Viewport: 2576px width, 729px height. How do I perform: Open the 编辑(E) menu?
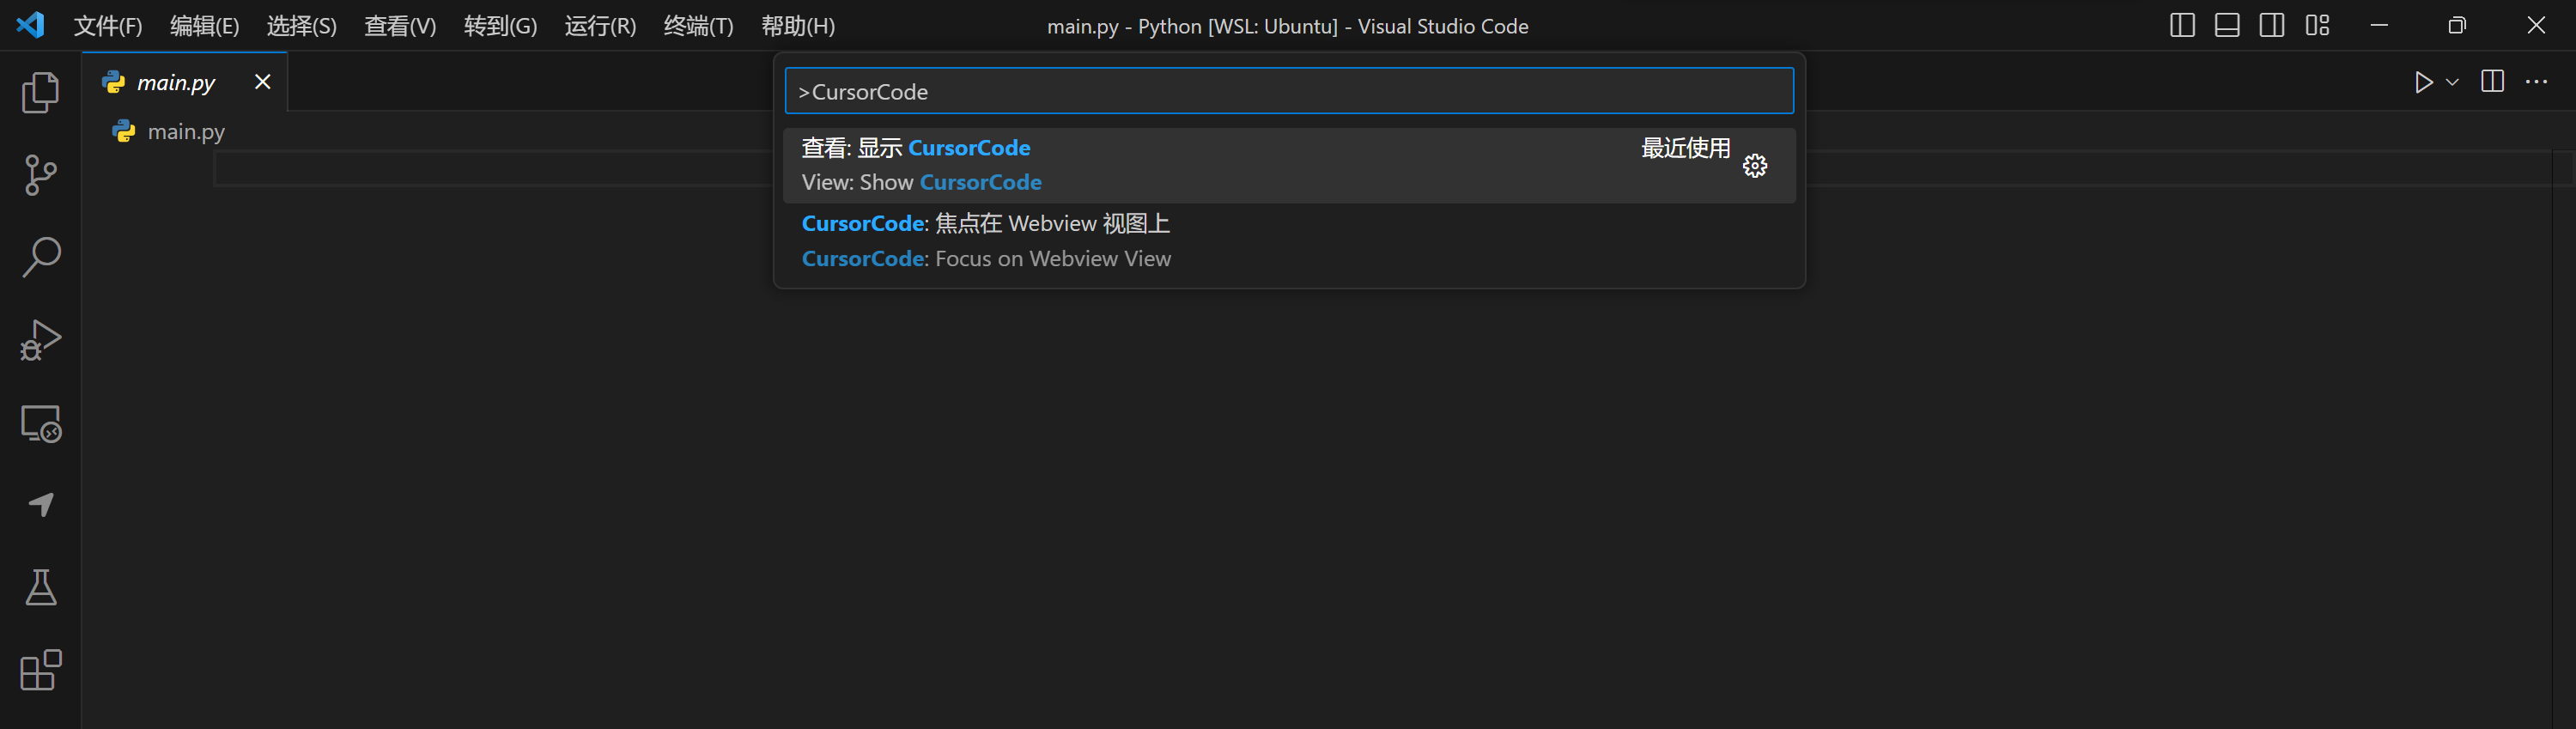(204, 26)
